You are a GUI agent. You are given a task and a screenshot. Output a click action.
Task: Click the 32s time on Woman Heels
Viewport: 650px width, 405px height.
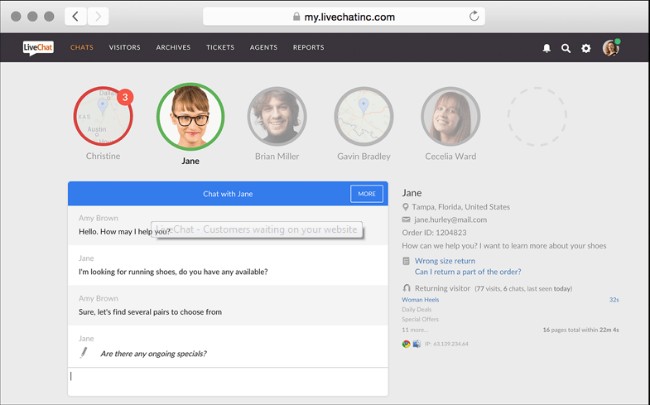tap(614, 299)
